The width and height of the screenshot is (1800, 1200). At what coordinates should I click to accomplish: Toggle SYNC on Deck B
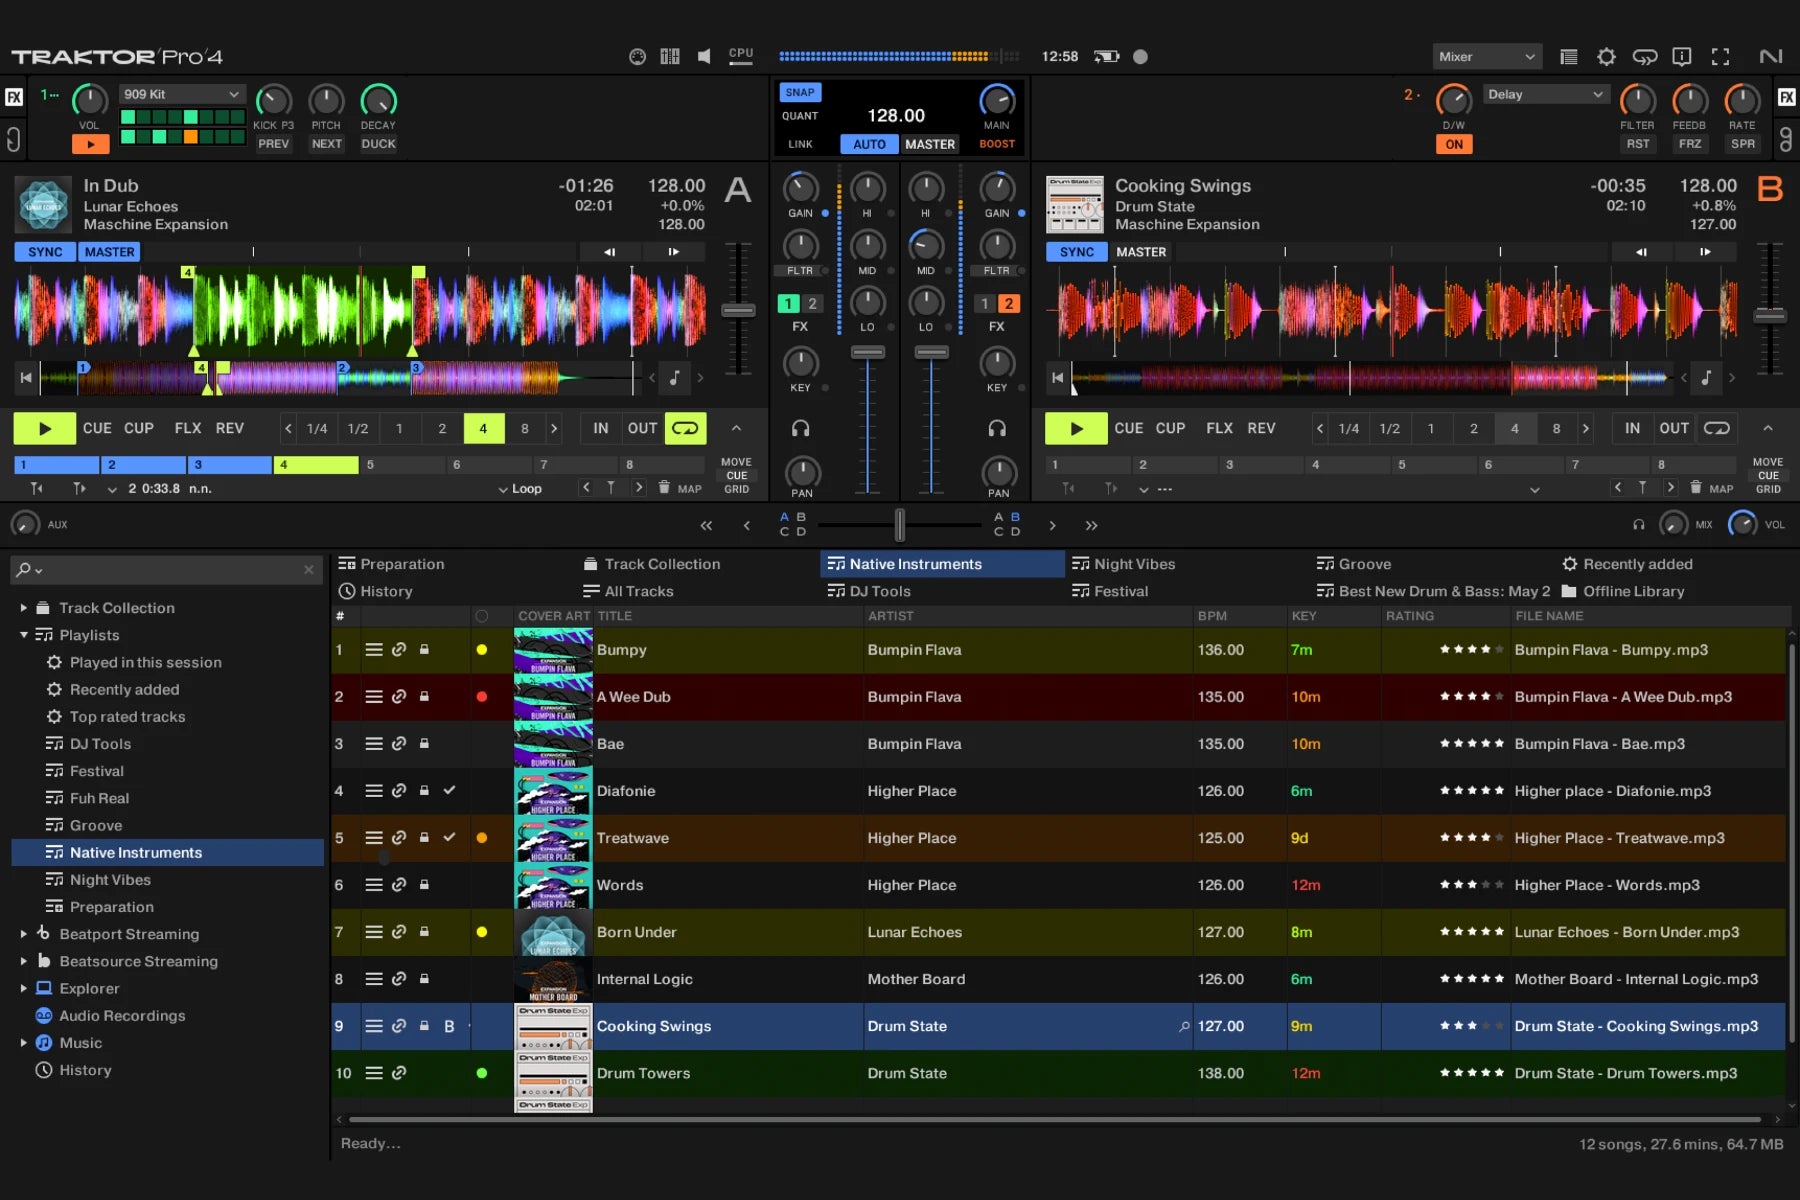(x=1075, y=252)
